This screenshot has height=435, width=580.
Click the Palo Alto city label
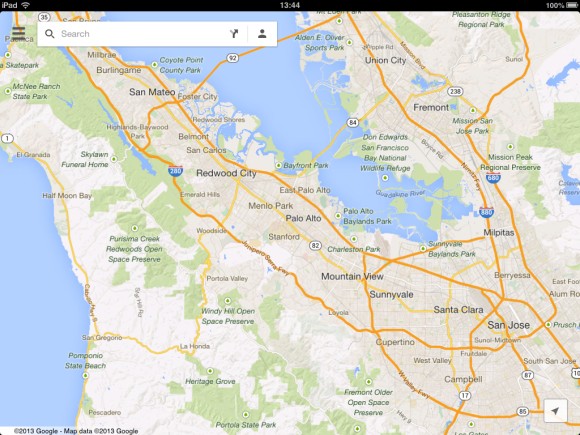(x=303, y=219)
